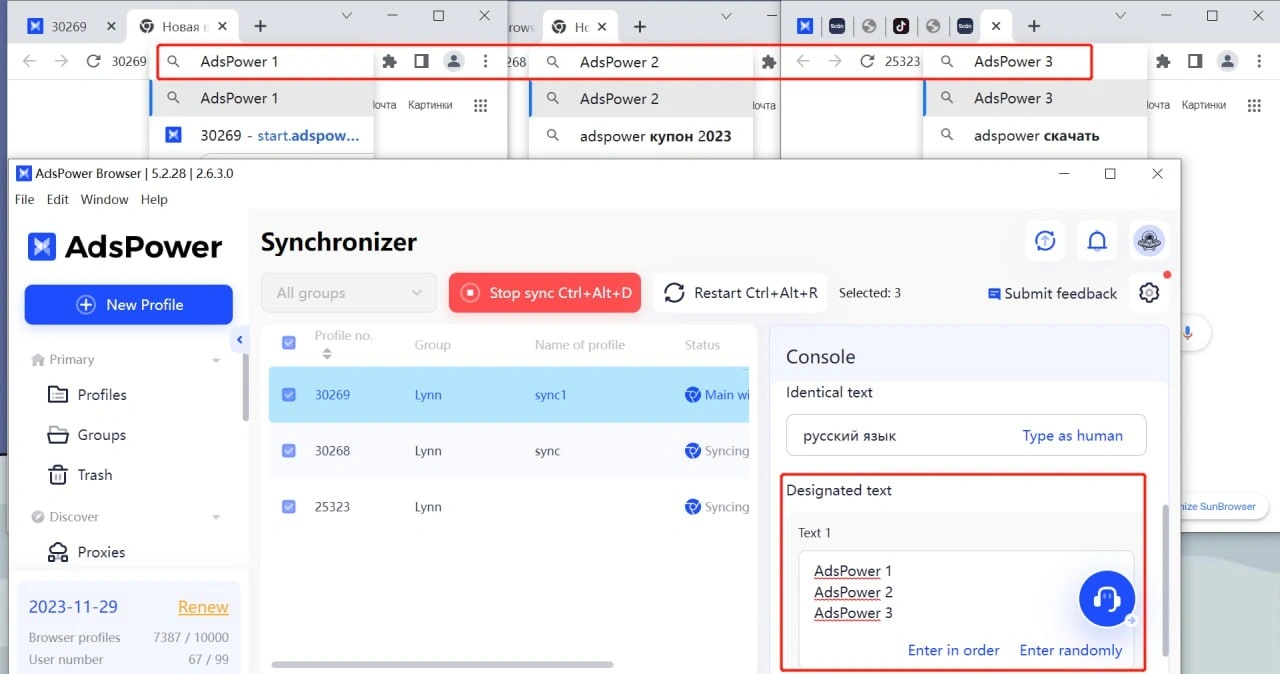Open a new tab in first browser window

(260, 26)
